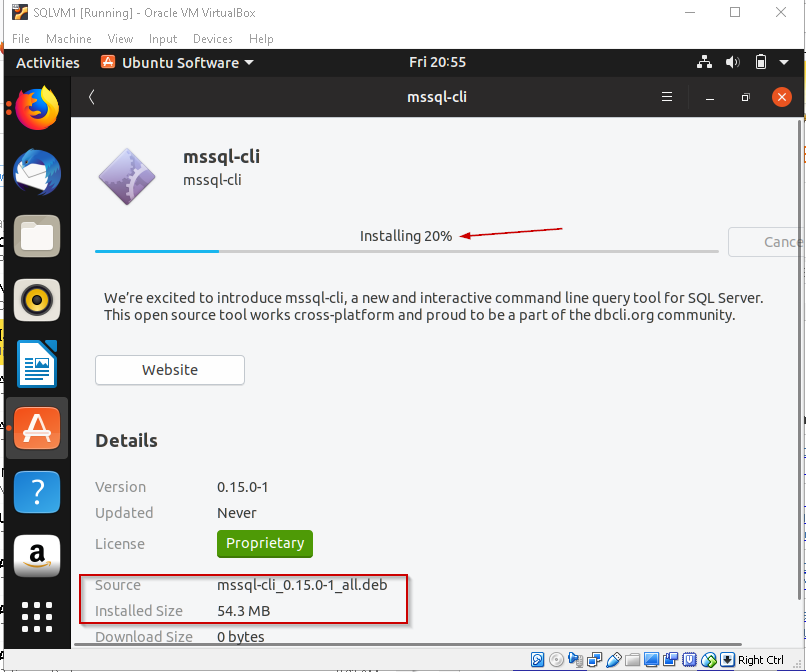
Task: Click the VirtualBox title bar app icon
Action: [x=20, y=12]
